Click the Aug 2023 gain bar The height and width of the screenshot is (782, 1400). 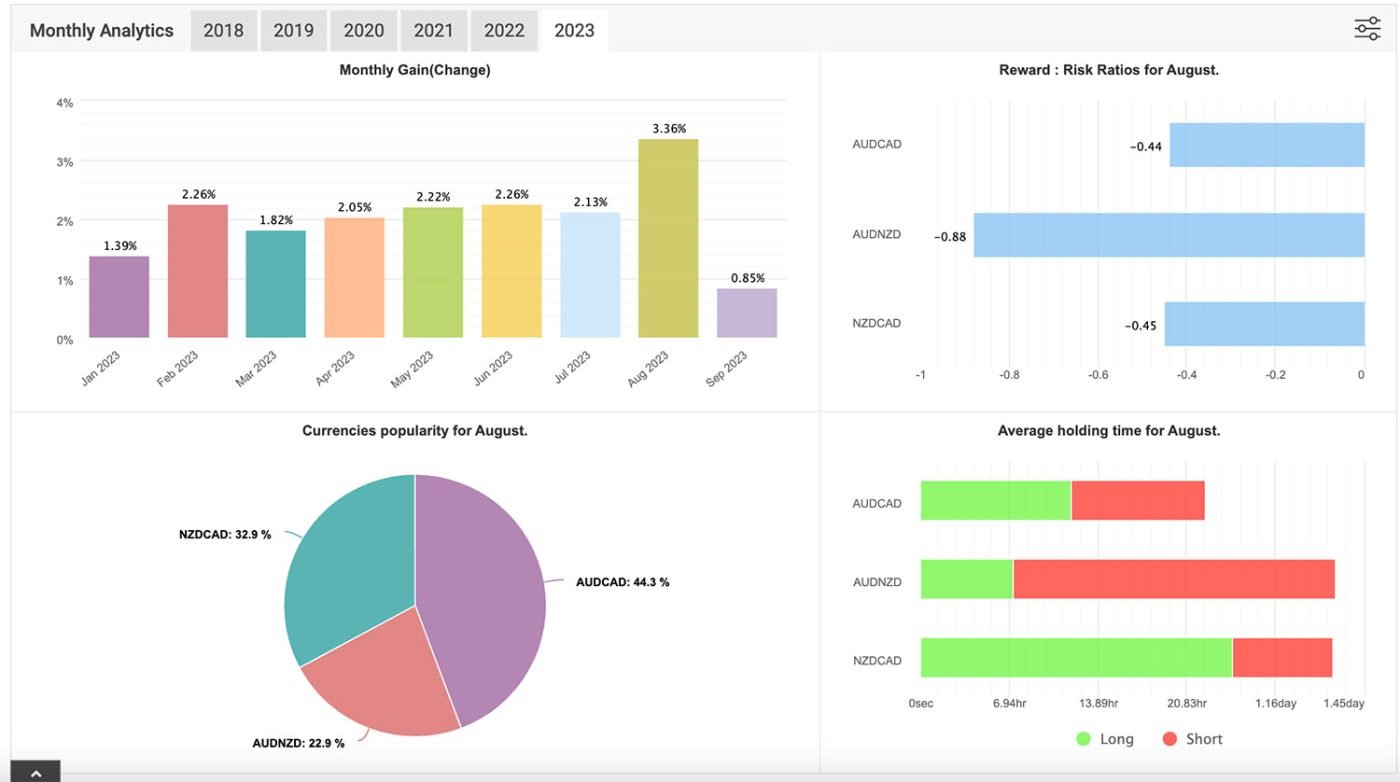668,238
